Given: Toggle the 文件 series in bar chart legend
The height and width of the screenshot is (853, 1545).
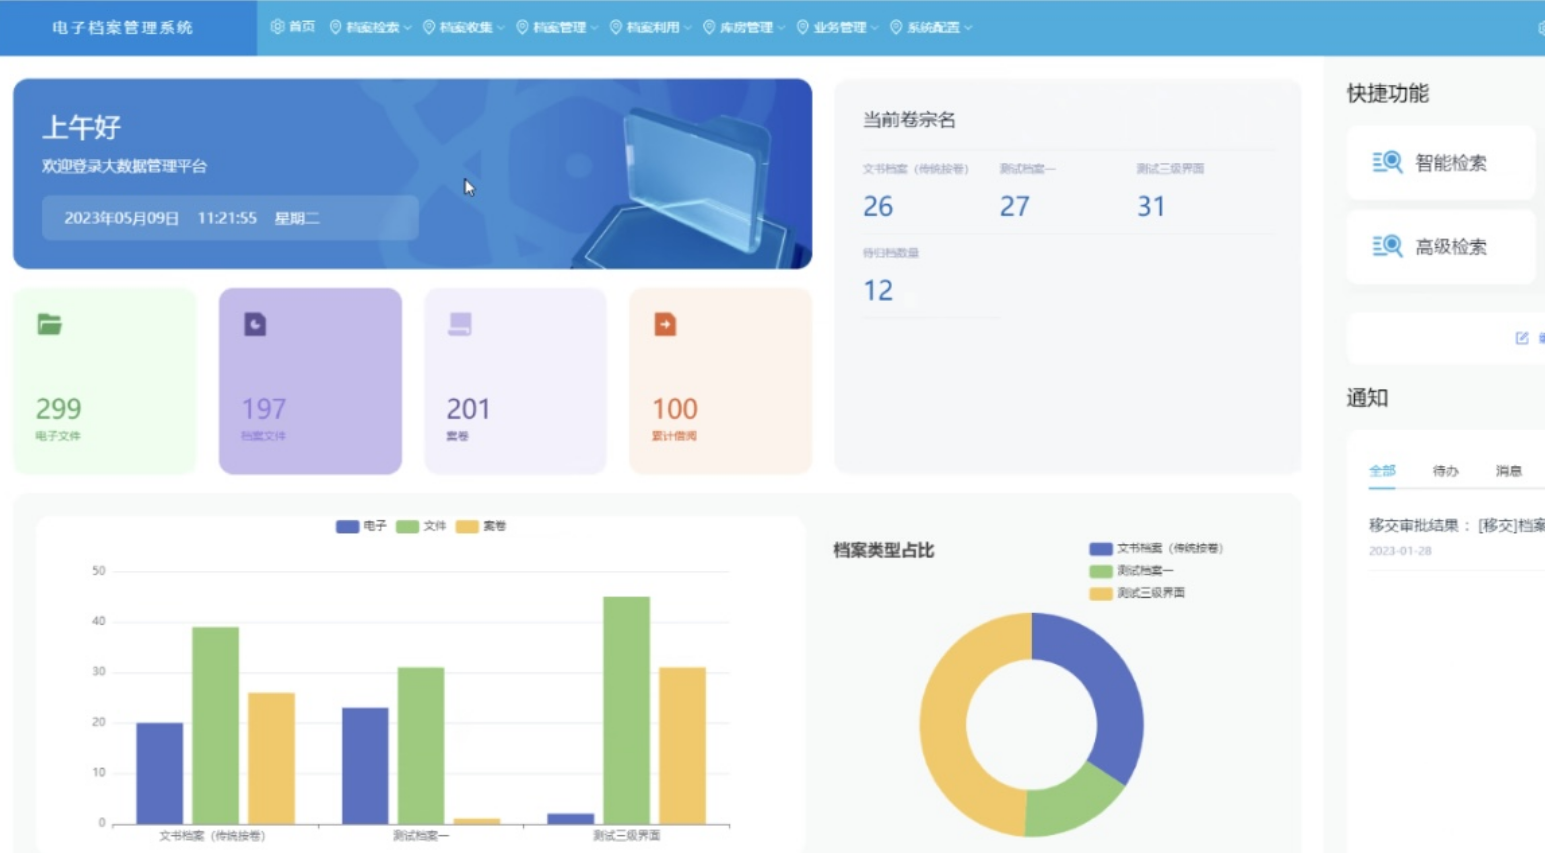Looking at the screenshot, I should (x=422, y=526).
